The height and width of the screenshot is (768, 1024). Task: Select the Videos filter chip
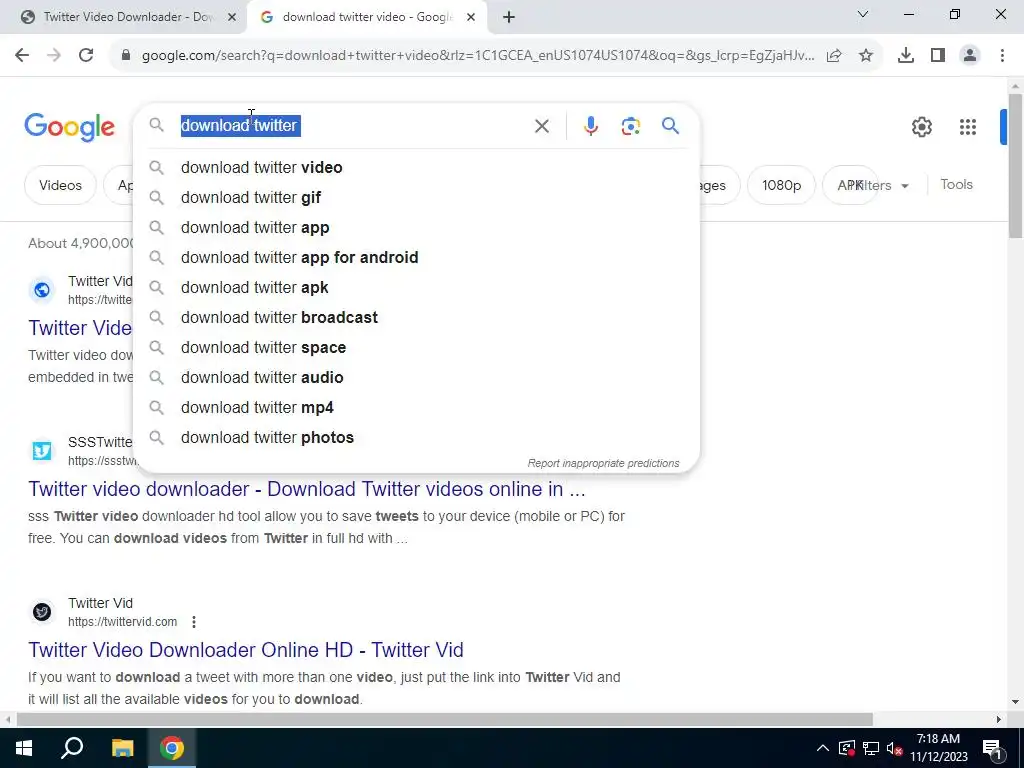[x=60, y=185]
